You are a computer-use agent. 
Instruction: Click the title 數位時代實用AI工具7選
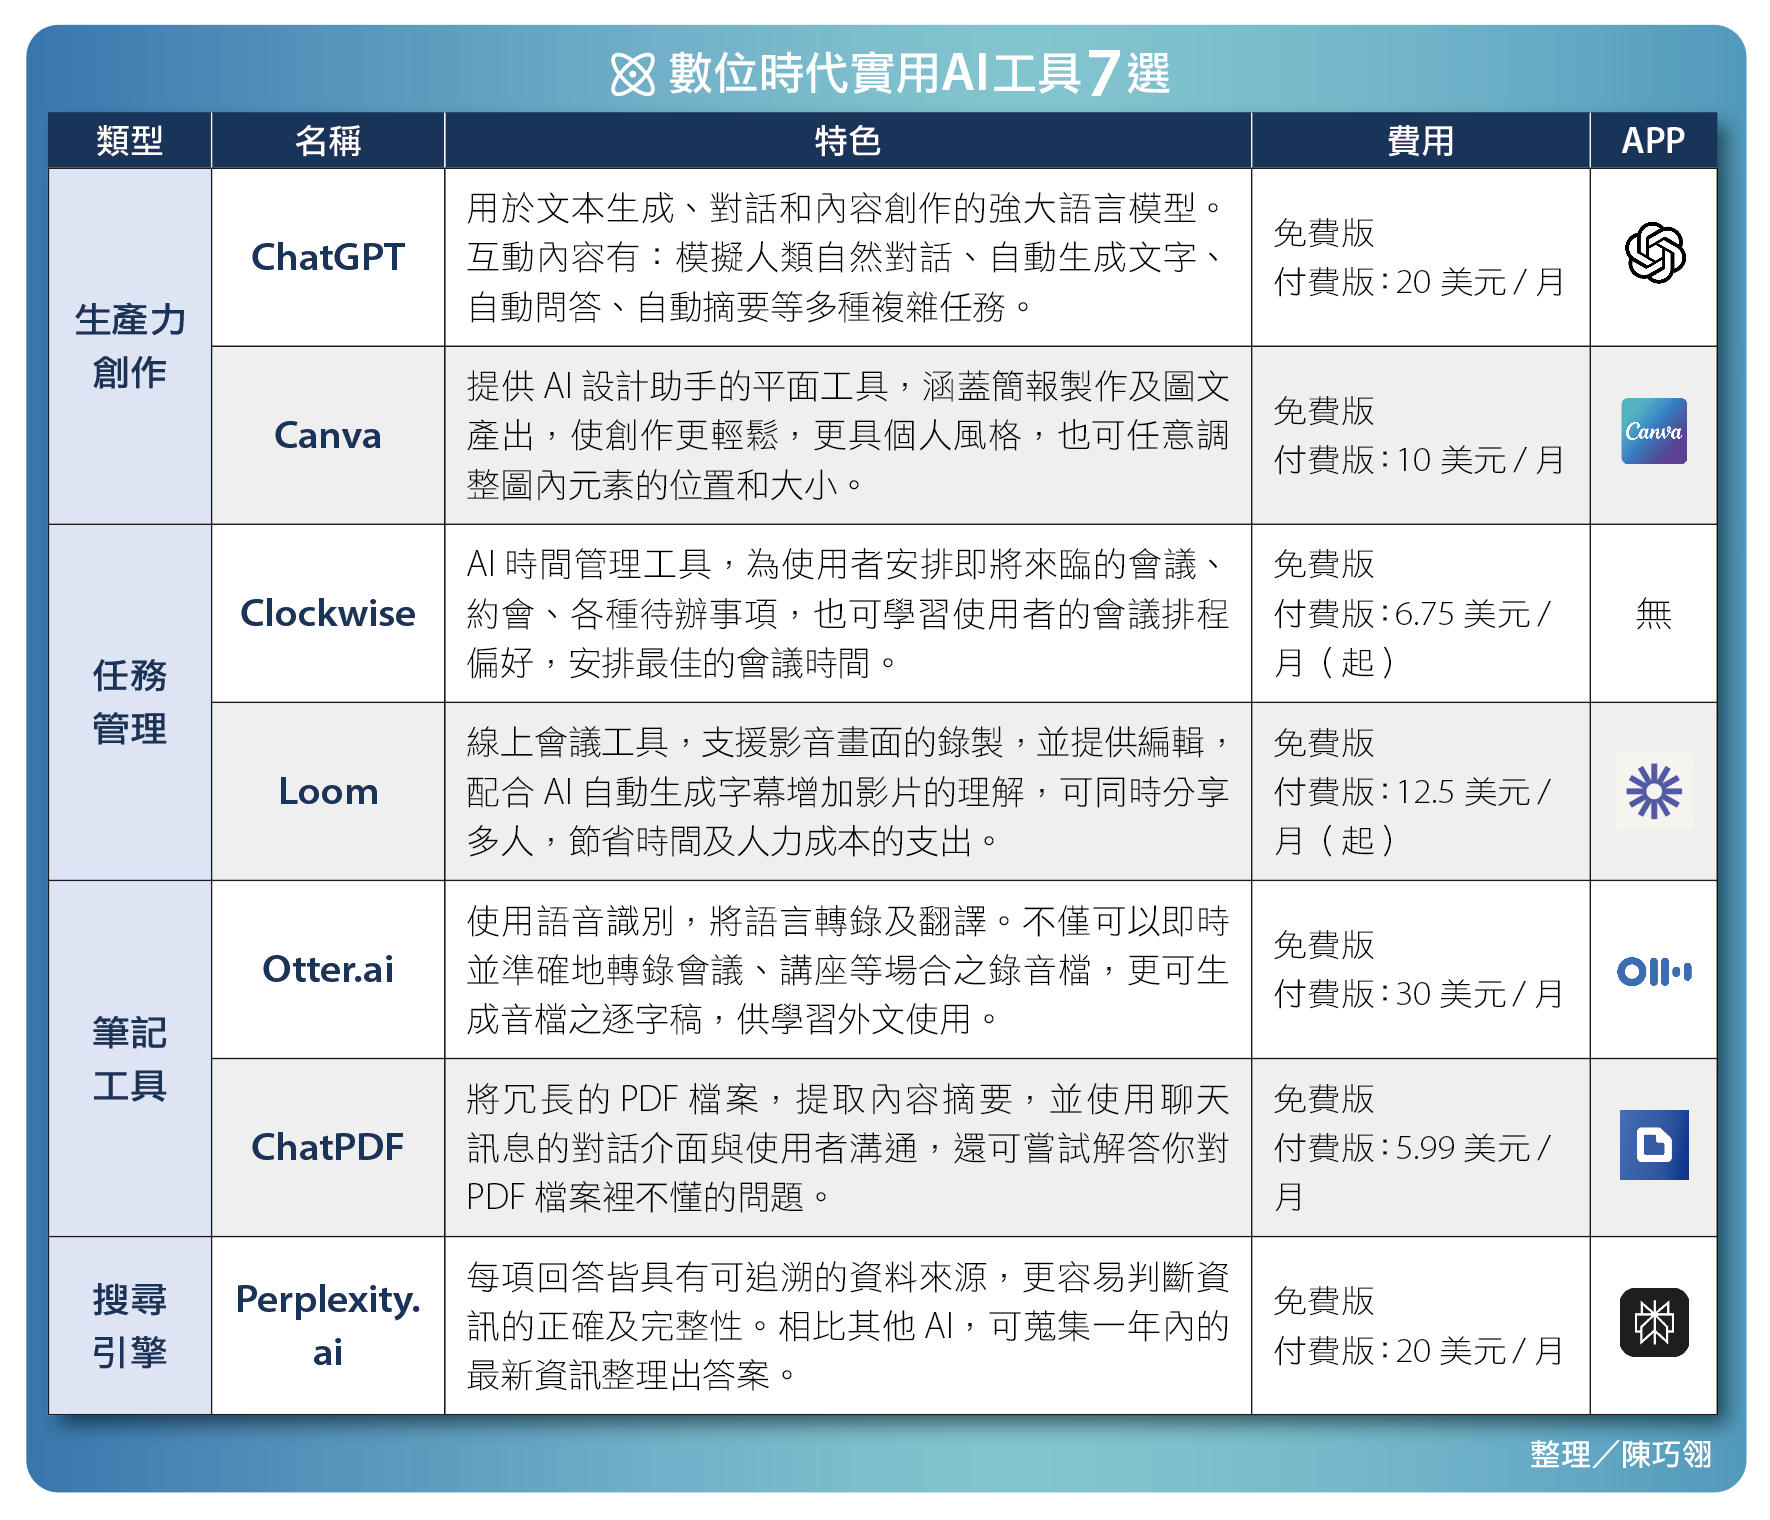click(x=919, y=73)
